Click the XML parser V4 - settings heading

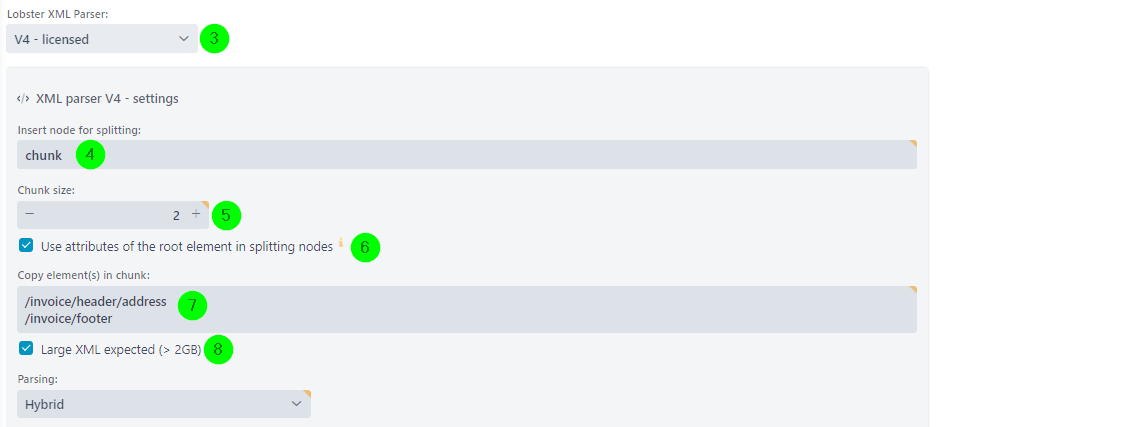tap(107, 98)
